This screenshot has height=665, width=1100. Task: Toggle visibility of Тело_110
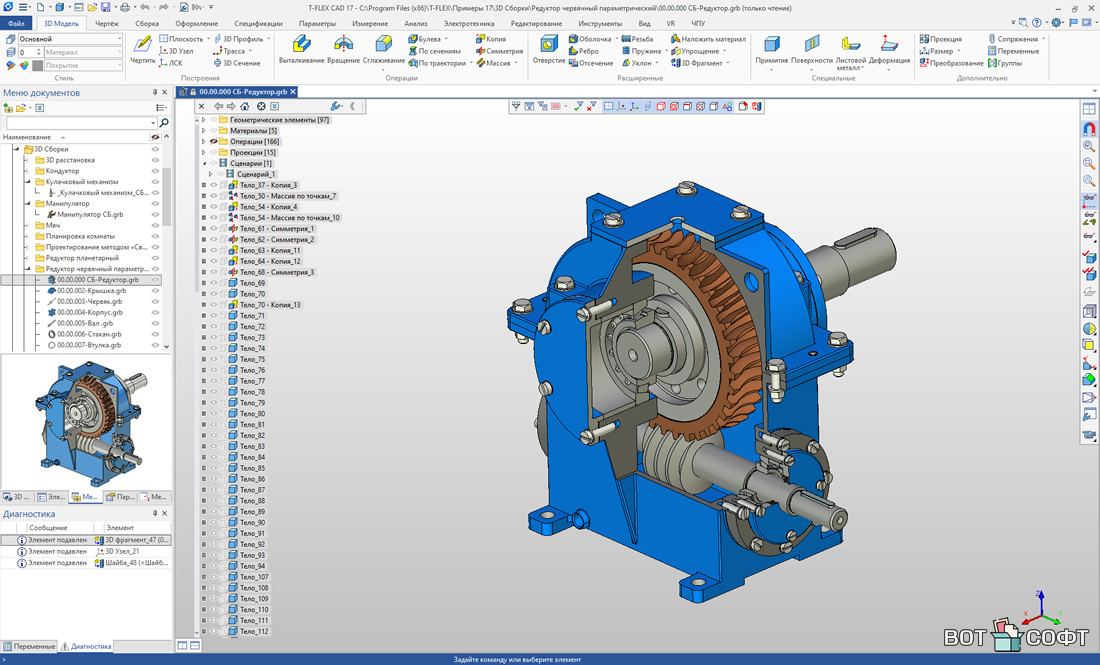click(214, 610)
